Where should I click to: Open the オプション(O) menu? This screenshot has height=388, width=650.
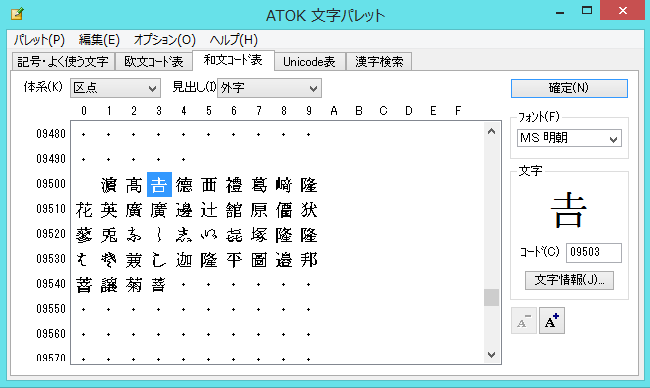point(164,40)
